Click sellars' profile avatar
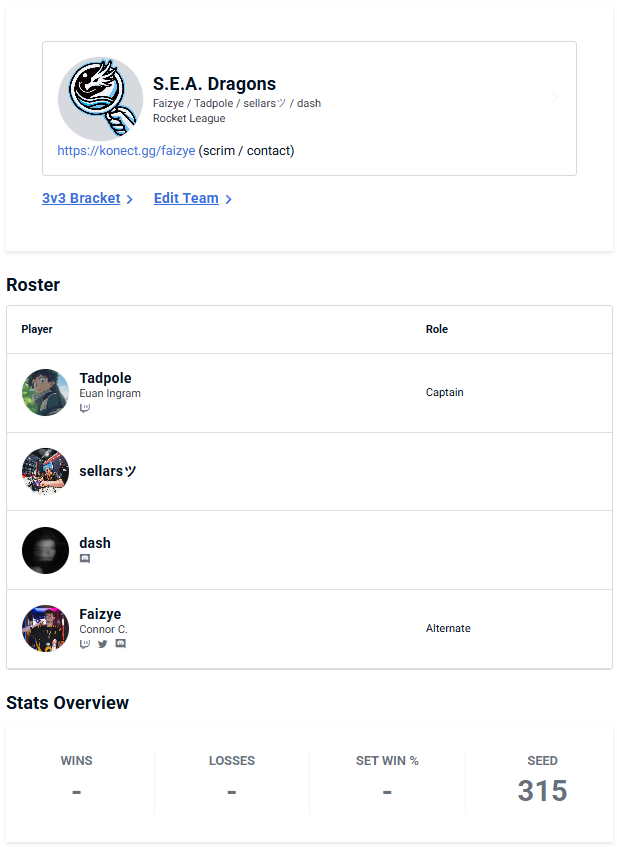Screen dimensions: 617x847 click(45, 471)
